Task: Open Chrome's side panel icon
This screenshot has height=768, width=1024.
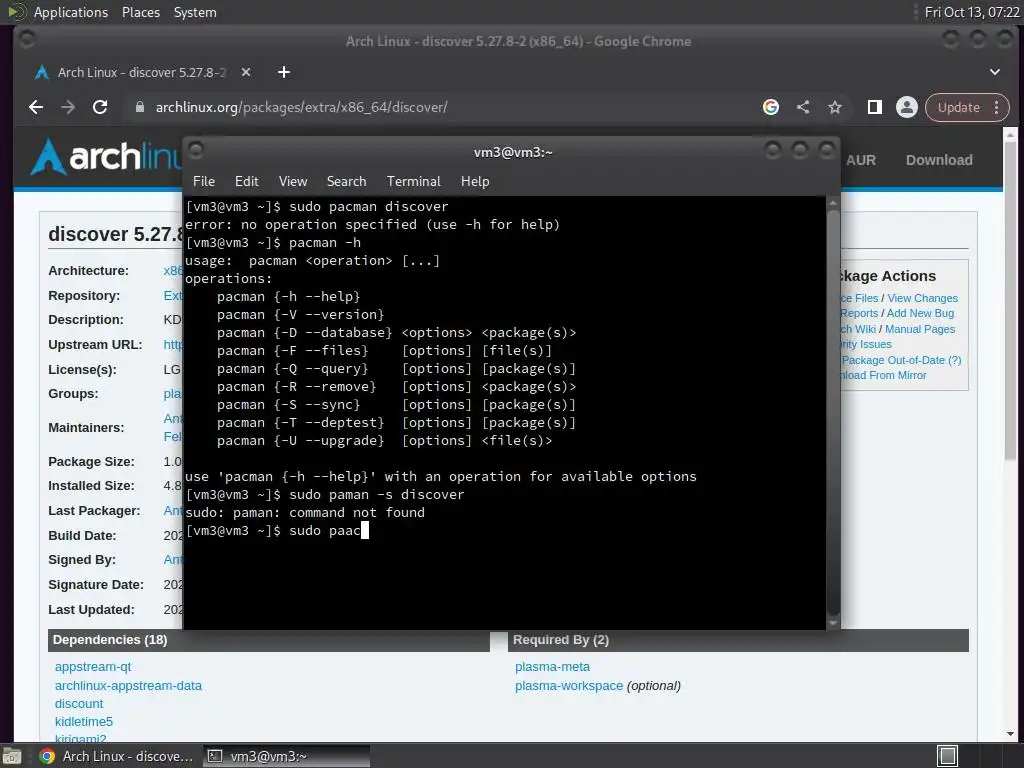Action: click(x=874, y=107)
